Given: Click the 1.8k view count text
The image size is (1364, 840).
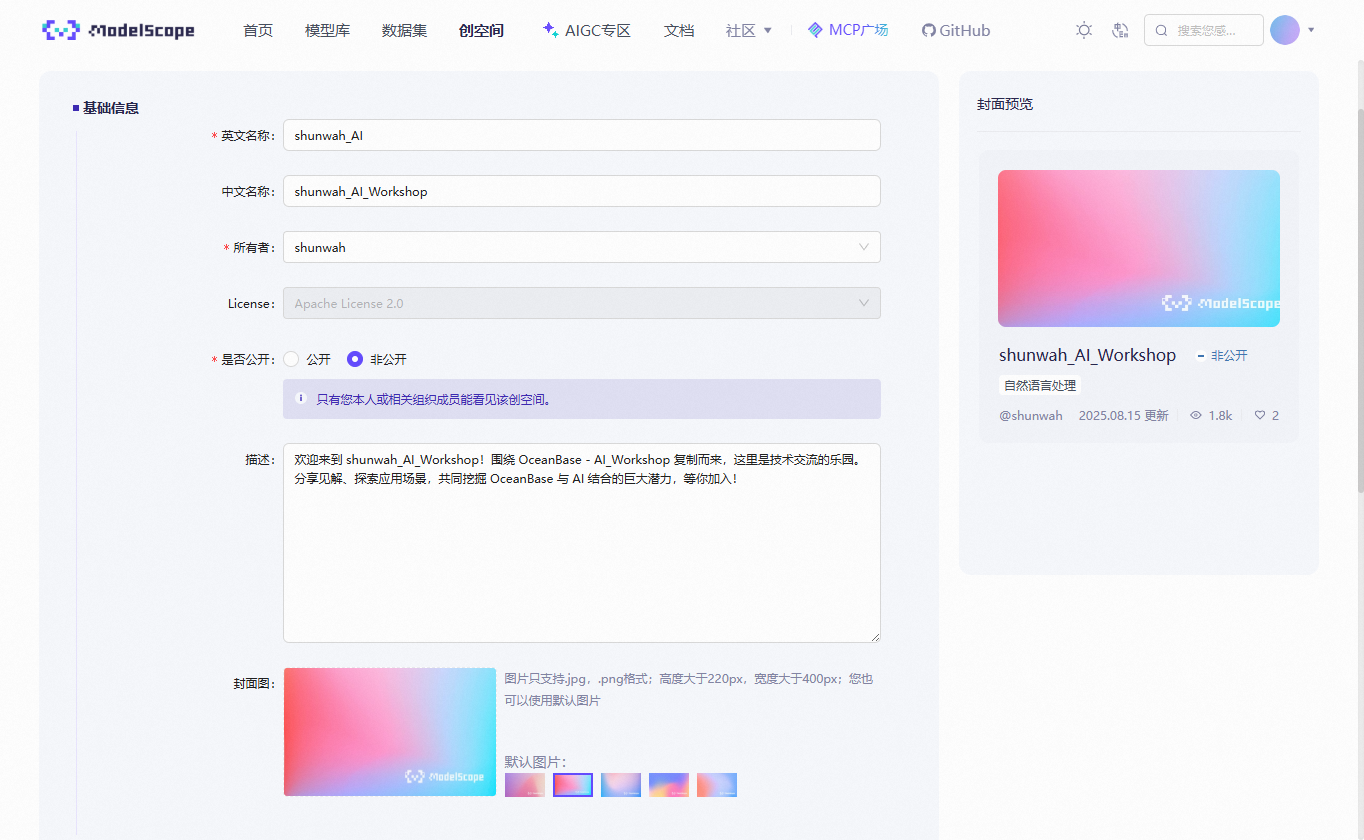Looking at the screenshot, I should [1220, 415].
